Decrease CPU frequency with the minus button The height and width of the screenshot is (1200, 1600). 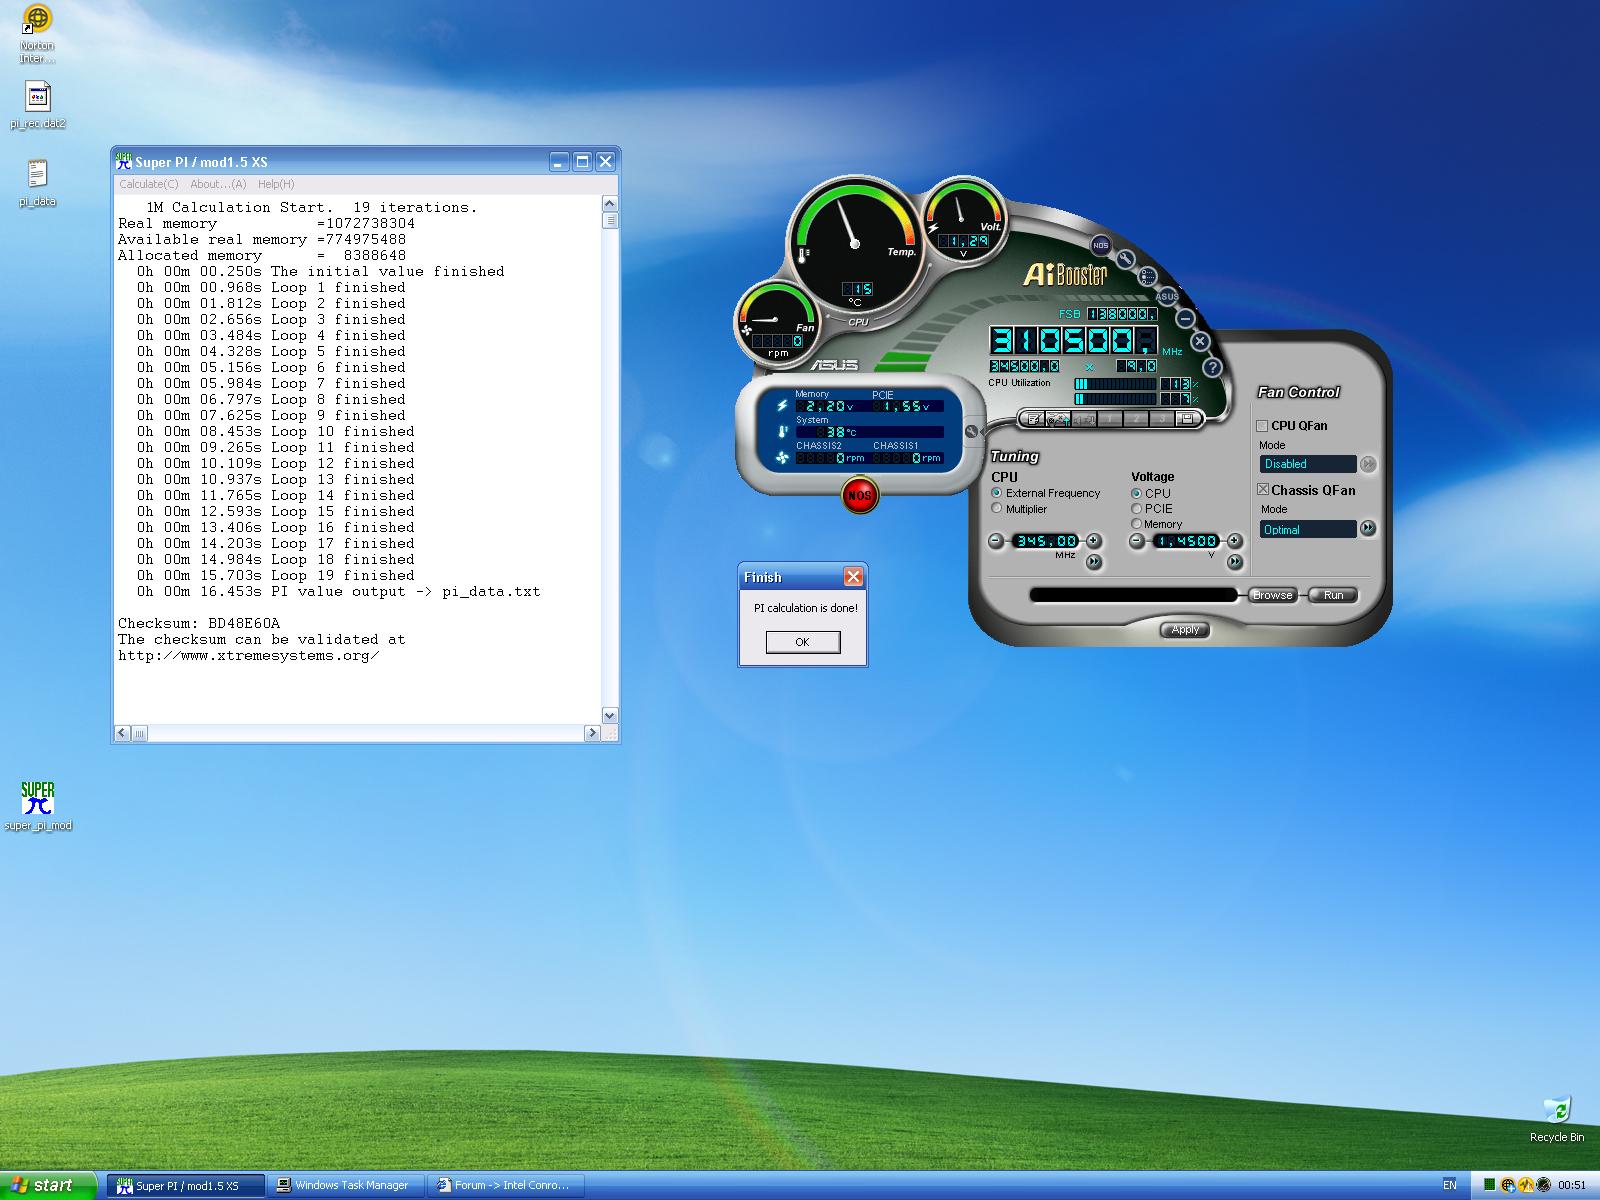coord(996,541)
